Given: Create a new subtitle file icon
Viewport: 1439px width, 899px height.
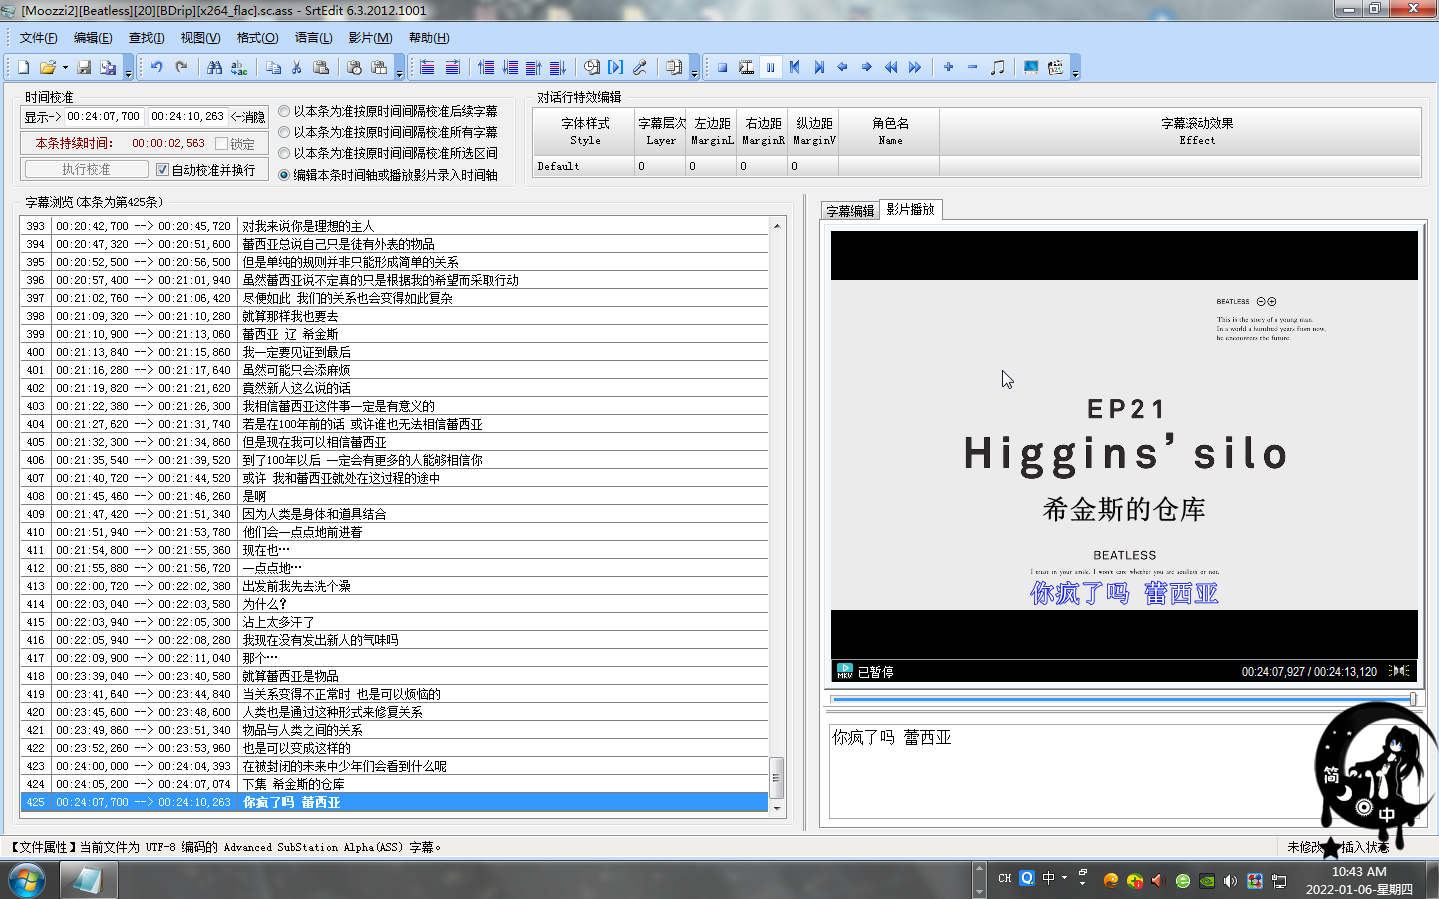Looking at the screenshot, I should (x=23, y=67).
